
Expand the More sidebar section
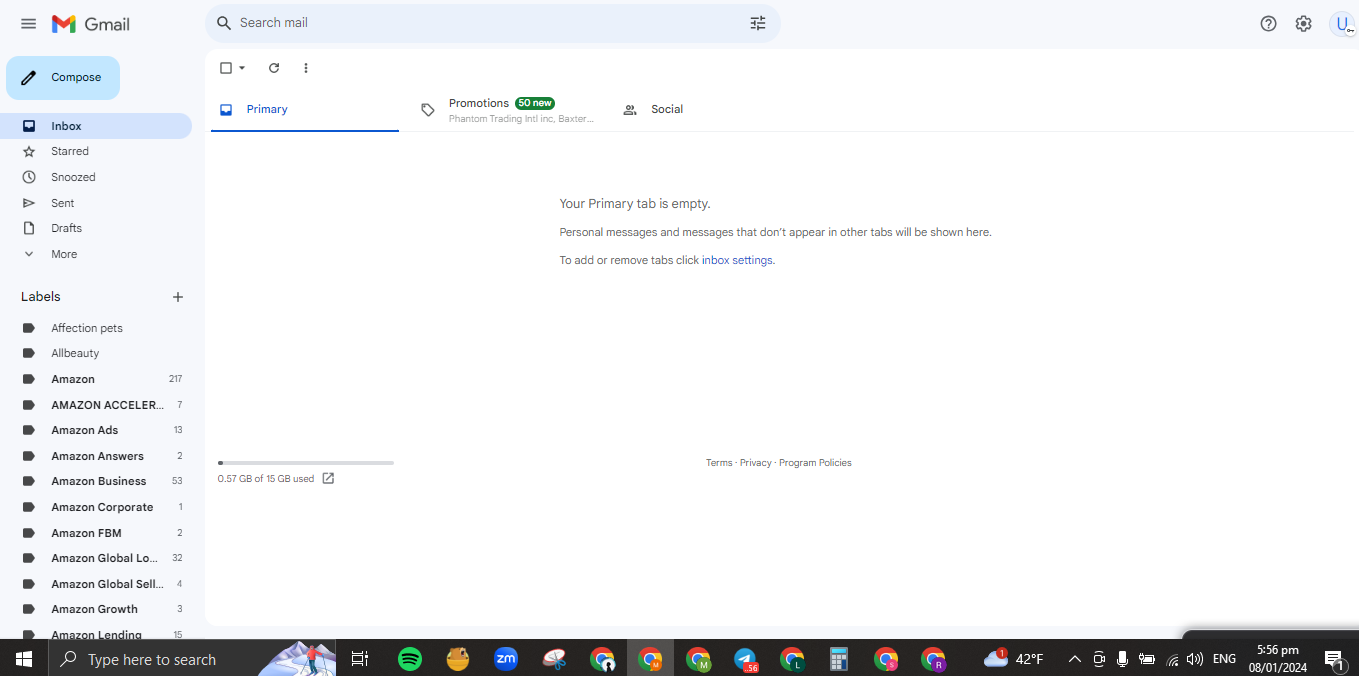96,254
